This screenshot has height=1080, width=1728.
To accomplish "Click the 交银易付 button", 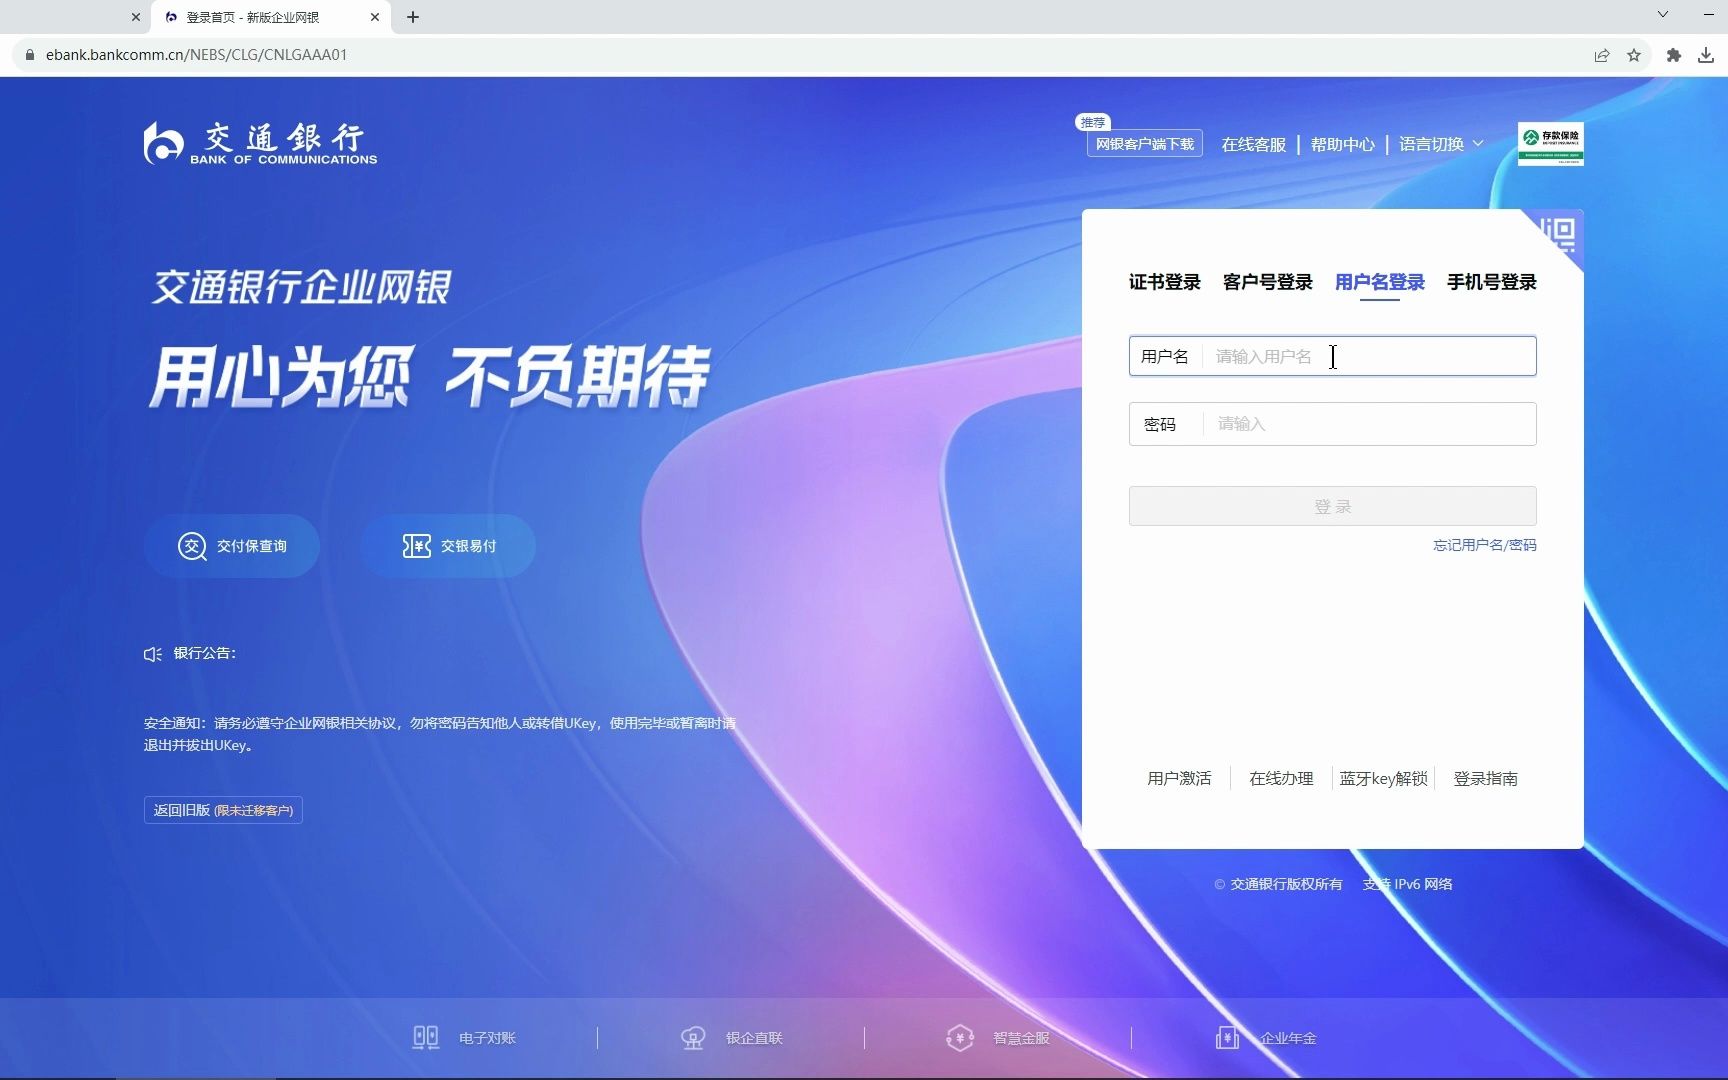I will 448,546.
